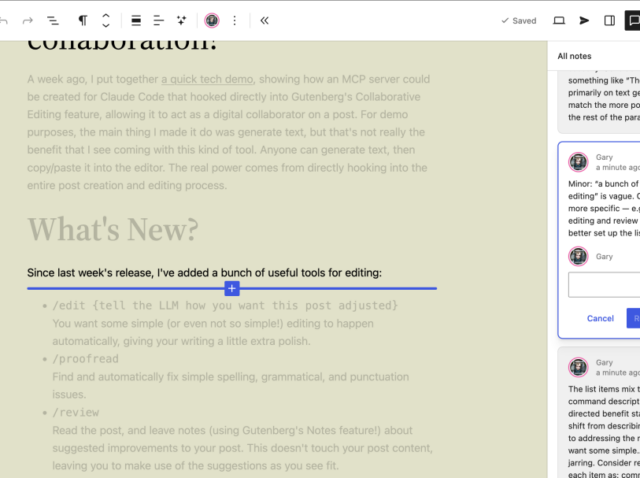Open the device preview icon
The image size is (640, 478).
pyautogui.click(x=559, y=20)
